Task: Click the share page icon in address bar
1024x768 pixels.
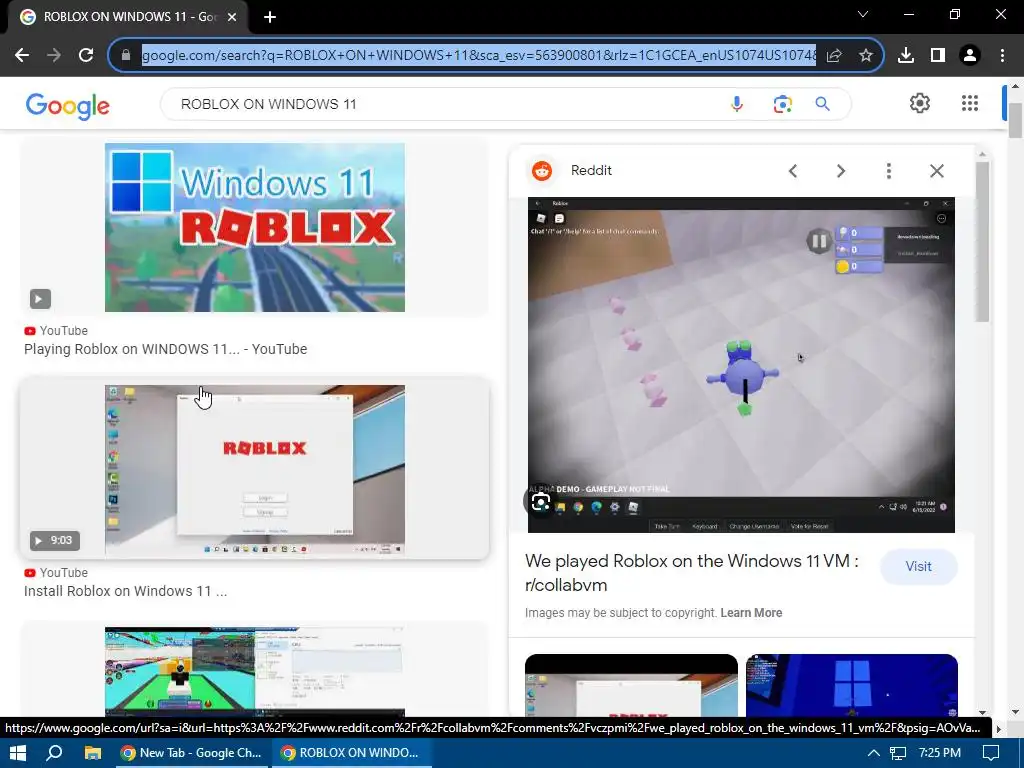Action: 834,55
